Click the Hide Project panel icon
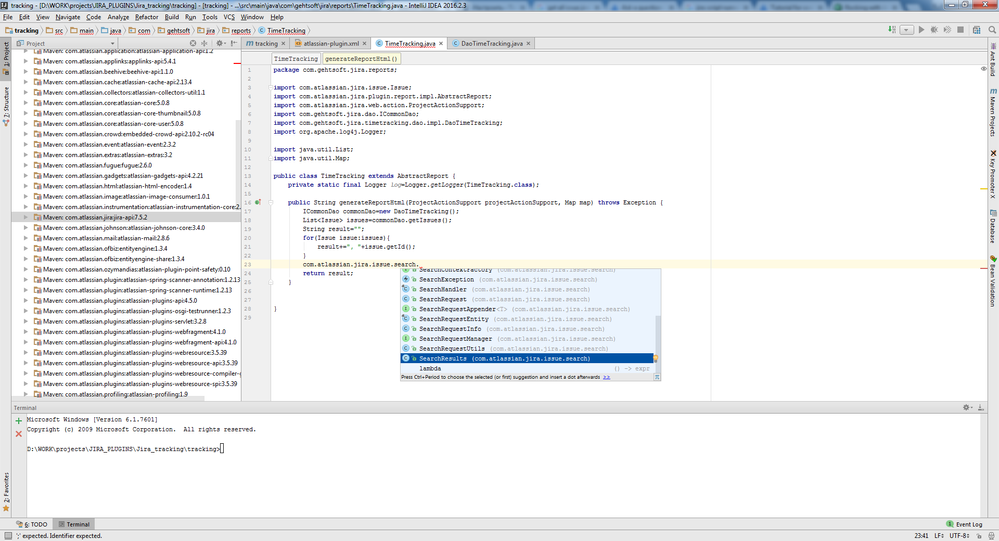The width and height of the screenshot is (999, 541). pyautogui.click(x=232, y=43)
